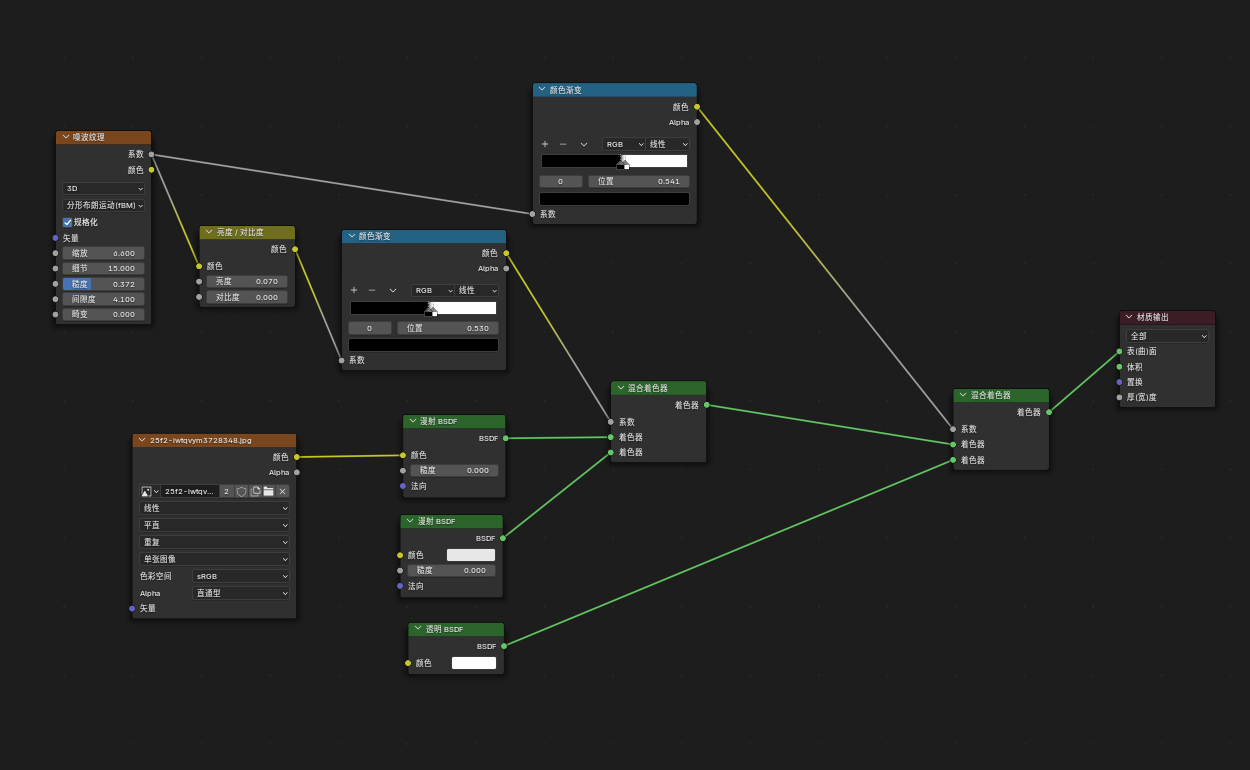Click the 糙度 0.372 slider in noise node
This screenshot has width=1250, height=770.
coord(103,284)
